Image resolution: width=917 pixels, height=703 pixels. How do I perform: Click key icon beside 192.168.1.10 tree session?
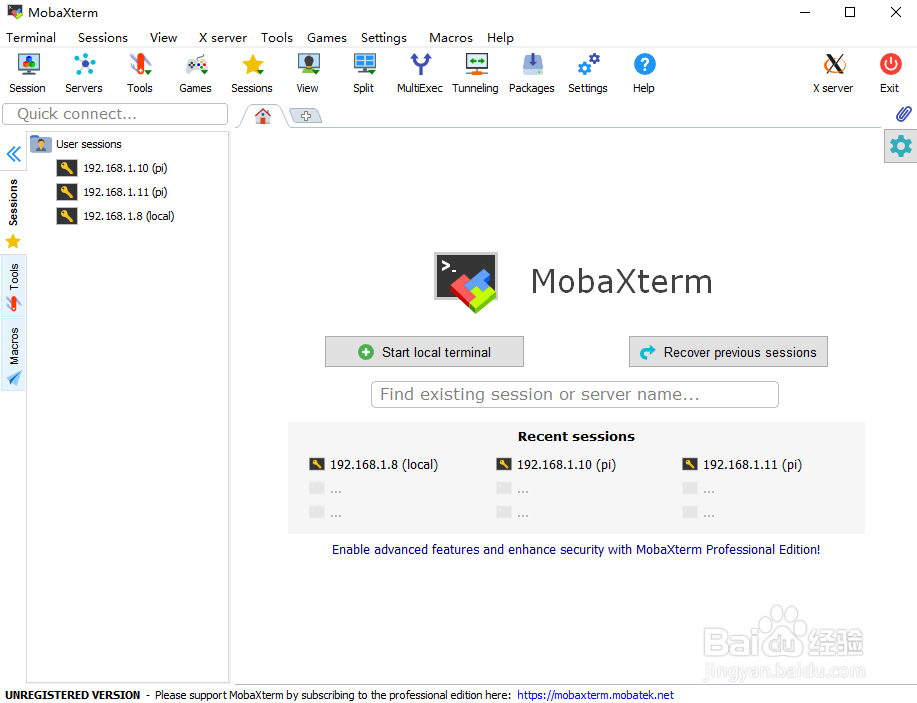click(67, 168)
